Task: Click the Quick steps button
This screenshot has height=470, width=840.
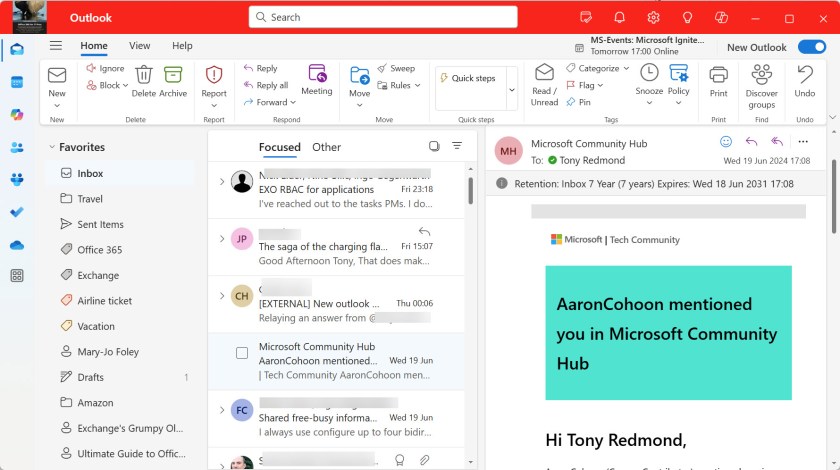Action: (x=470, y=78)
